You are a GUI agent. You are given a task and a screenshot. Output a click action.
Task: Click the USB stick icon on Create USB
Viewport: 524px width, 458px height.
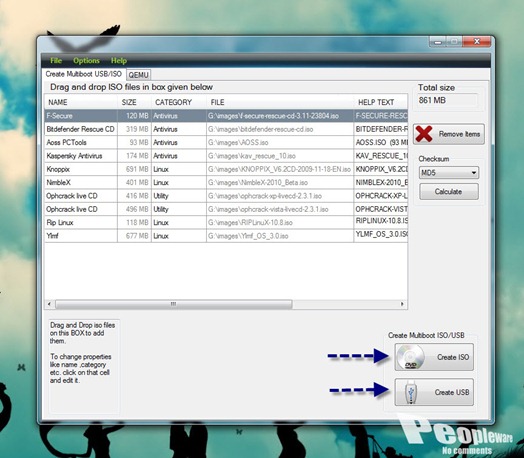click(x=410, y=393)
